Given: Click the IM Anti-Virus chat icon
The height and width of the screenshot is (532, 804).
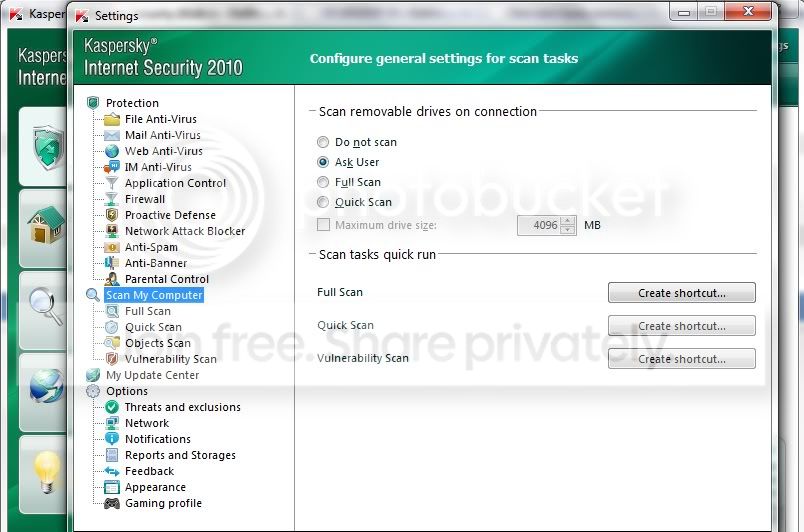Looking at the screenshot, I should 111,167.
